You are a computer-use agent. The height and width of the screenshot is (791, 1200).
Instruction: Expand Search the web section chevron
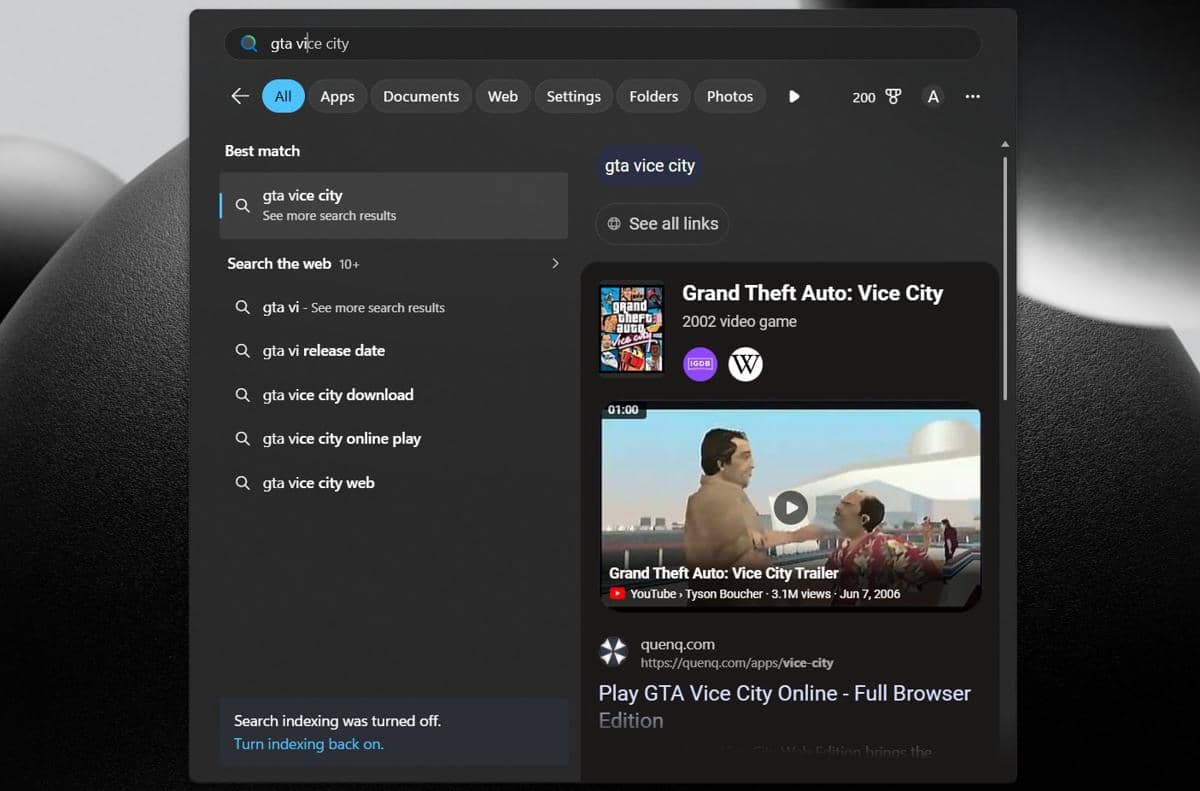(x=556, y=263)
